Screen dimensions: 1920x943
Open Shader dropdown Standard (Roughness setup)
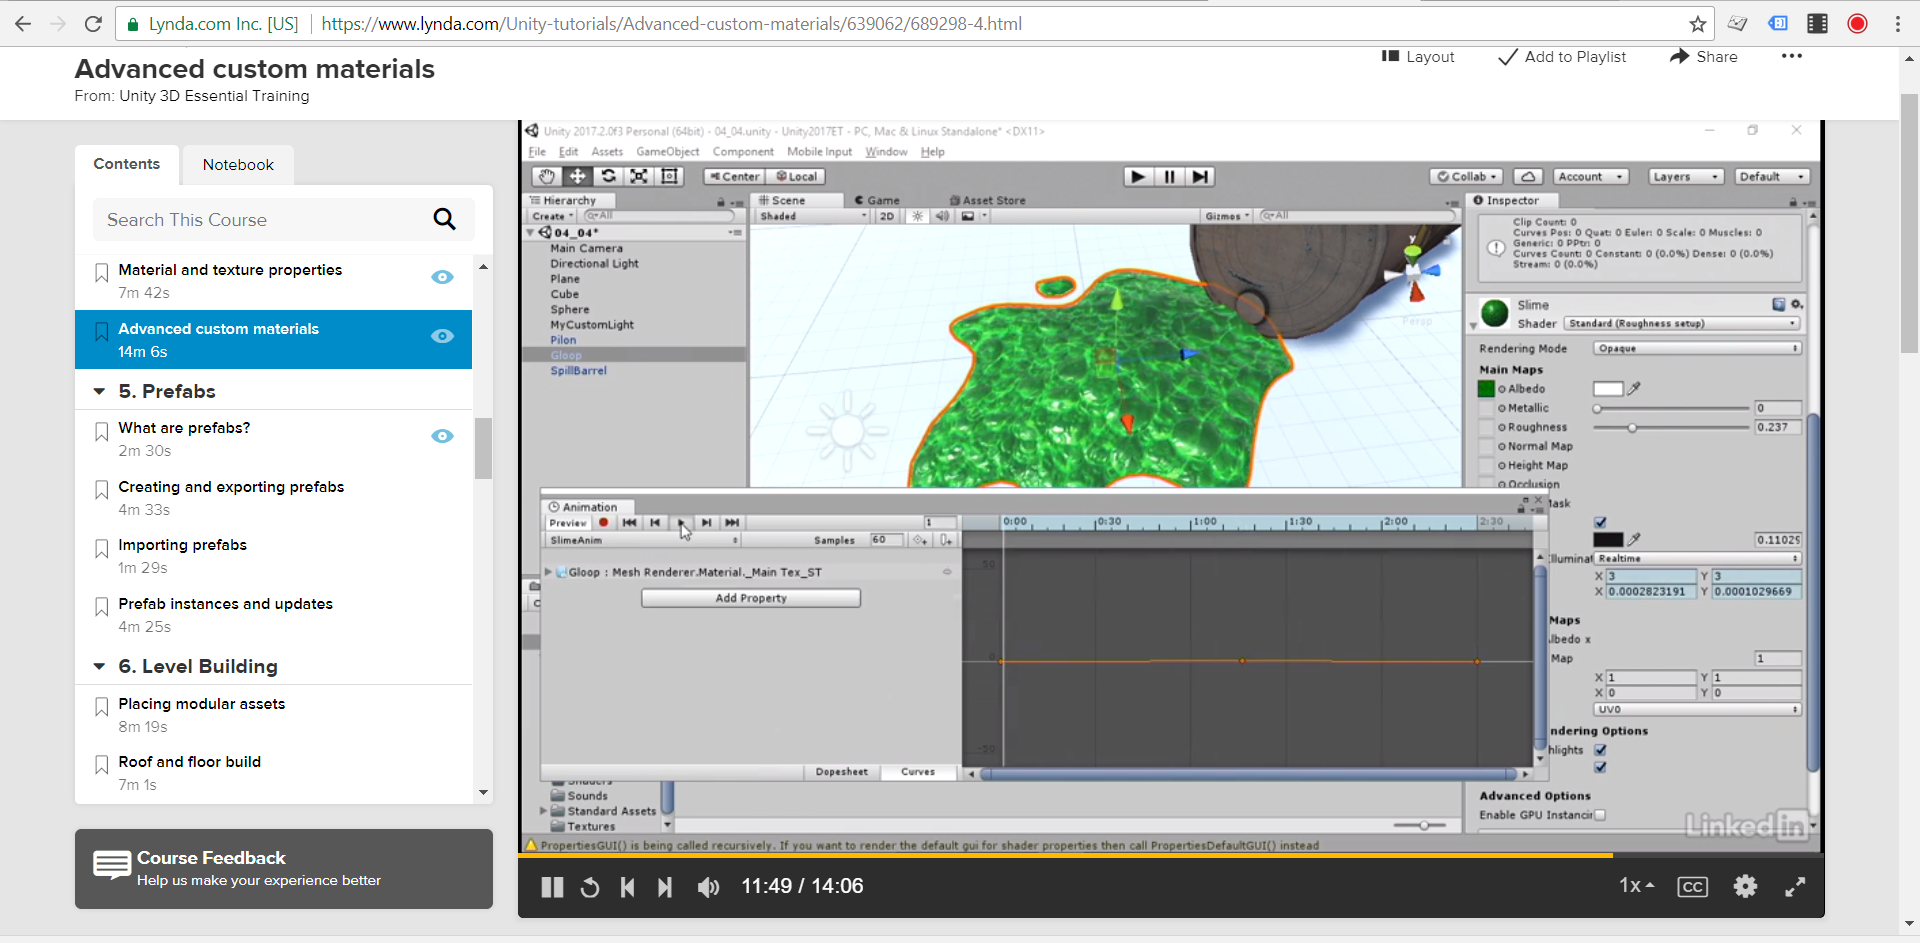pyautogui.click(x=1682, y=324)
